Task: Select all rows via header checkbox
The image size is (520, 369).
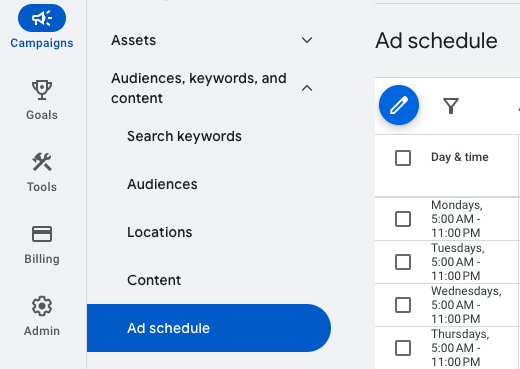Action: click(403, 158)
